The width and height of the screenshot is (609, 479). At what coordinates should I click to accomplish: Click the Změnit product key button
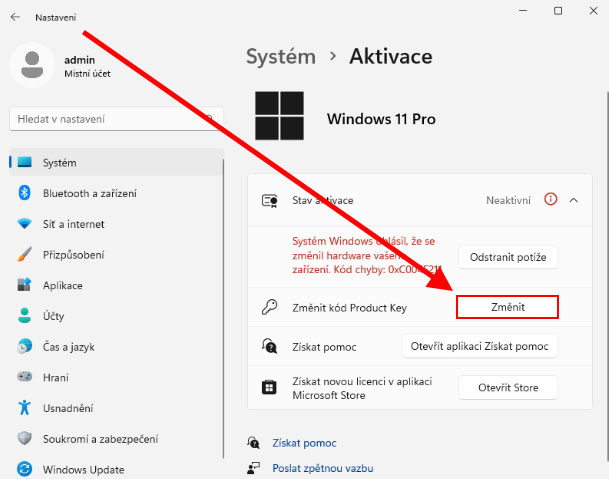coord(507,307)
